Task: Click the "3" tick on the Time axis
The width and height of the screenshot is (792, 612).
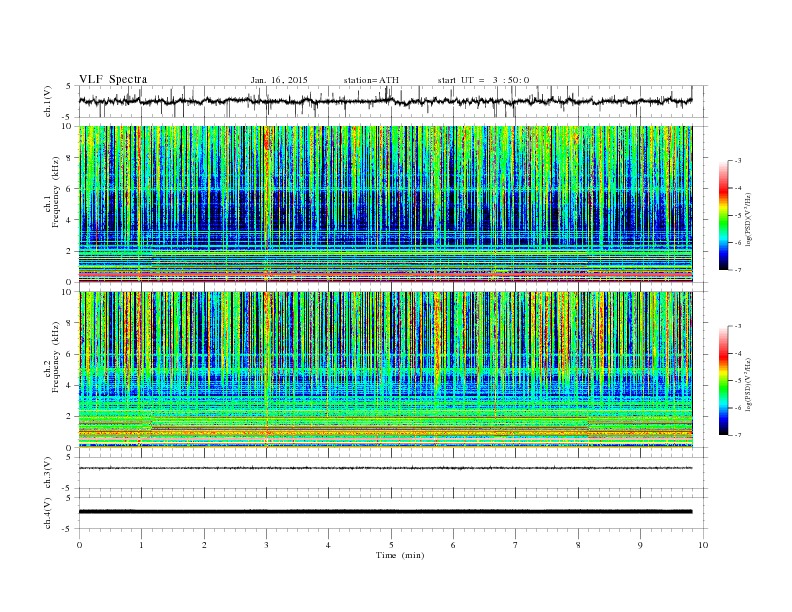Action: click(x=266, y=545)
